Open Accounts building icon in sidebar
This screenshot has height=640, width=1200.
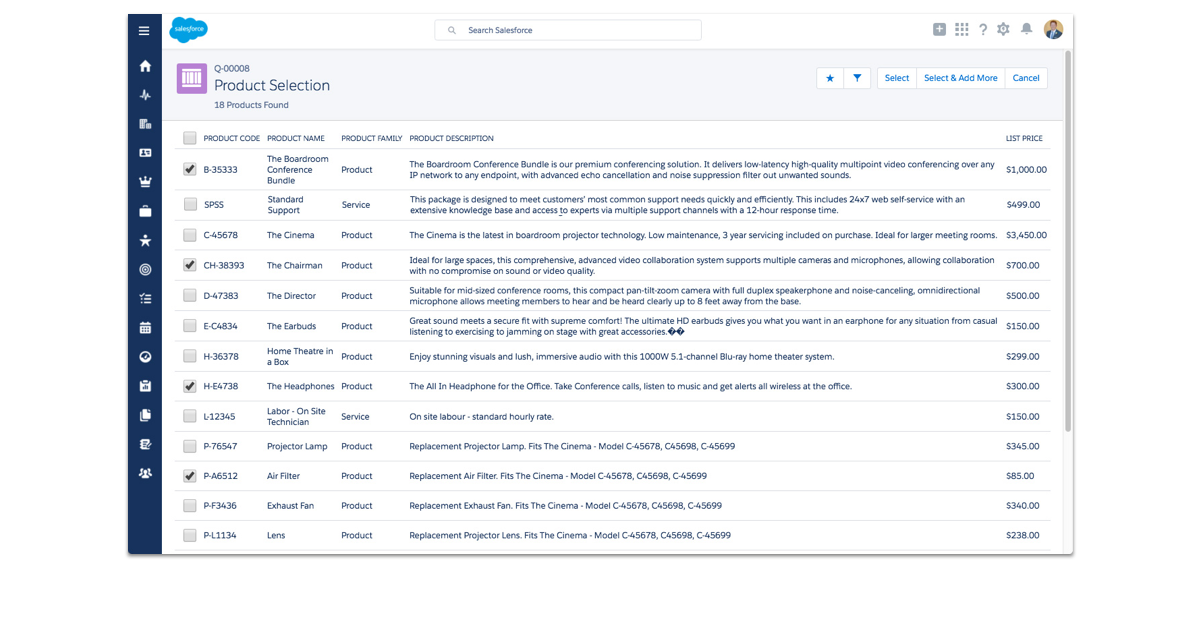click(x=145, y=124)
